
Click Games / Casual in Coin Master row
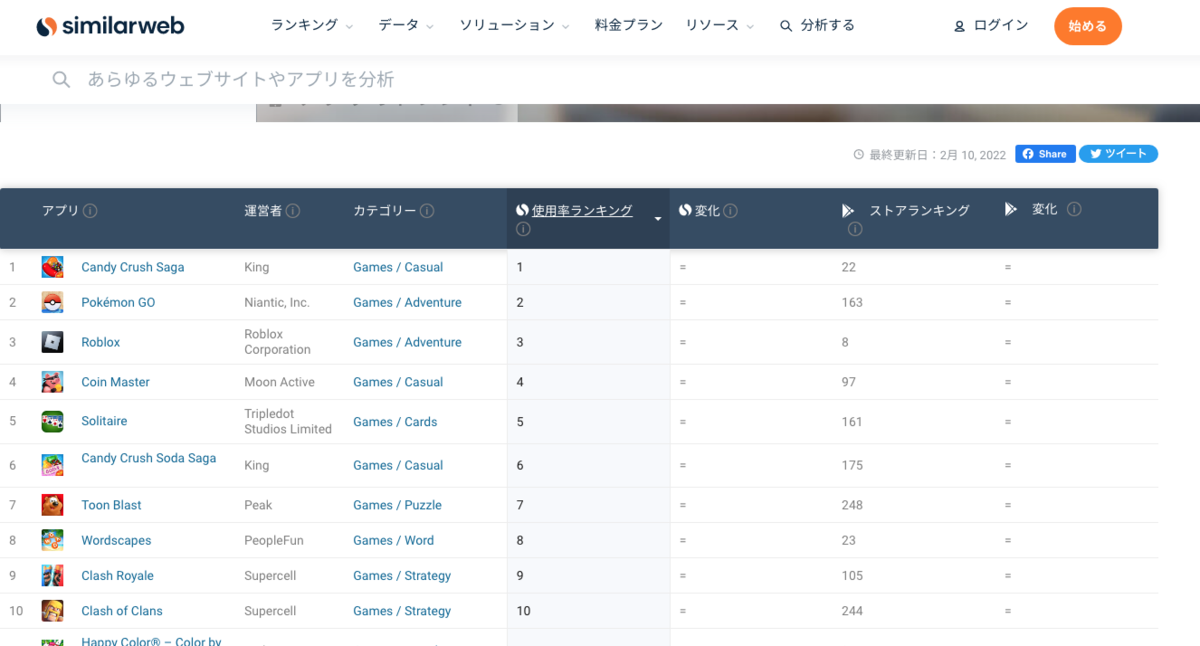(398, 382)
